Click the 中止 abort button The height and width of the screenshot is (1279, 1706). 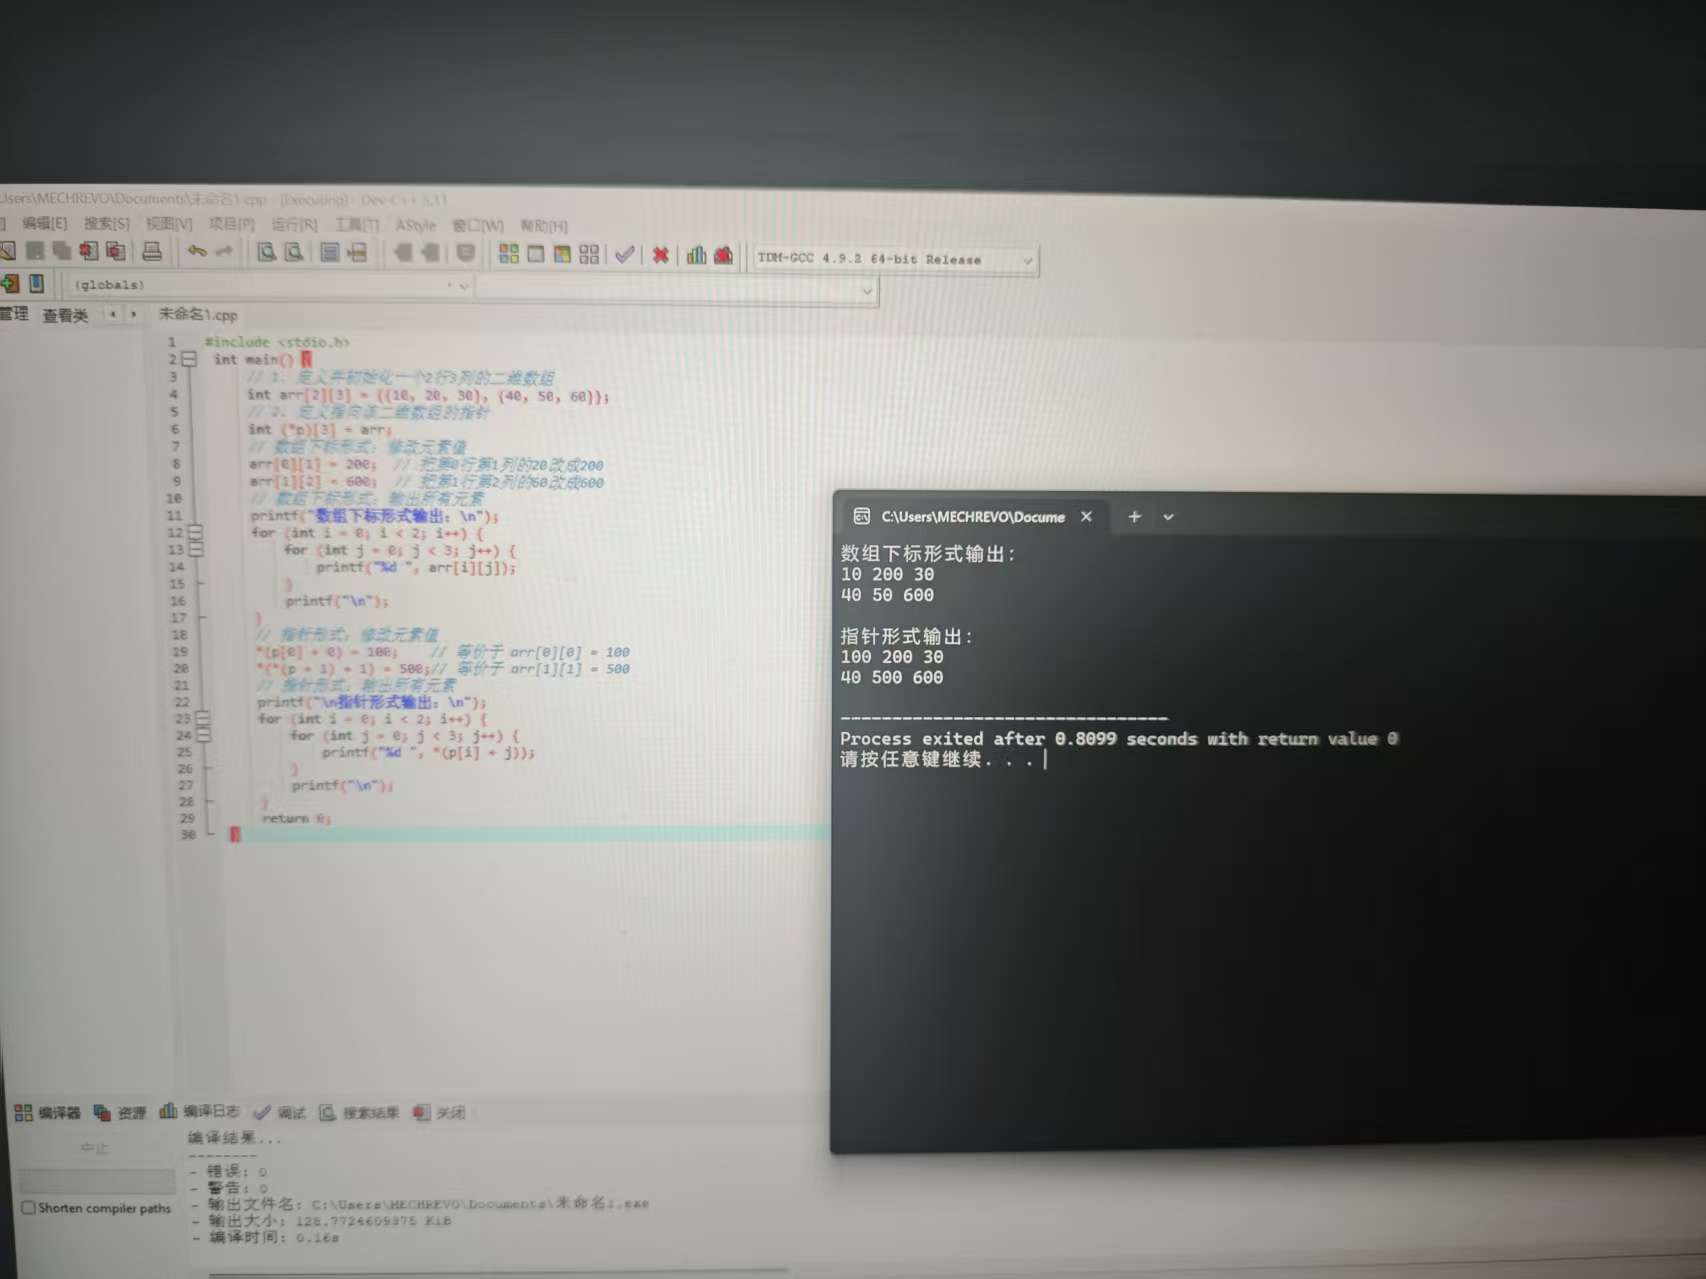pos(95,1148)
